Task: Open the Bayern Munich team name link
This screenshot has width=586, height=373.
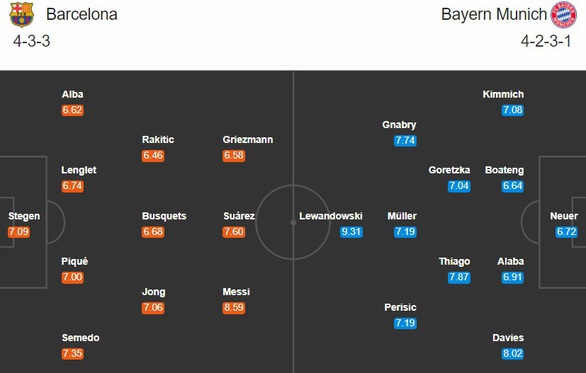Action: [494, 15]
